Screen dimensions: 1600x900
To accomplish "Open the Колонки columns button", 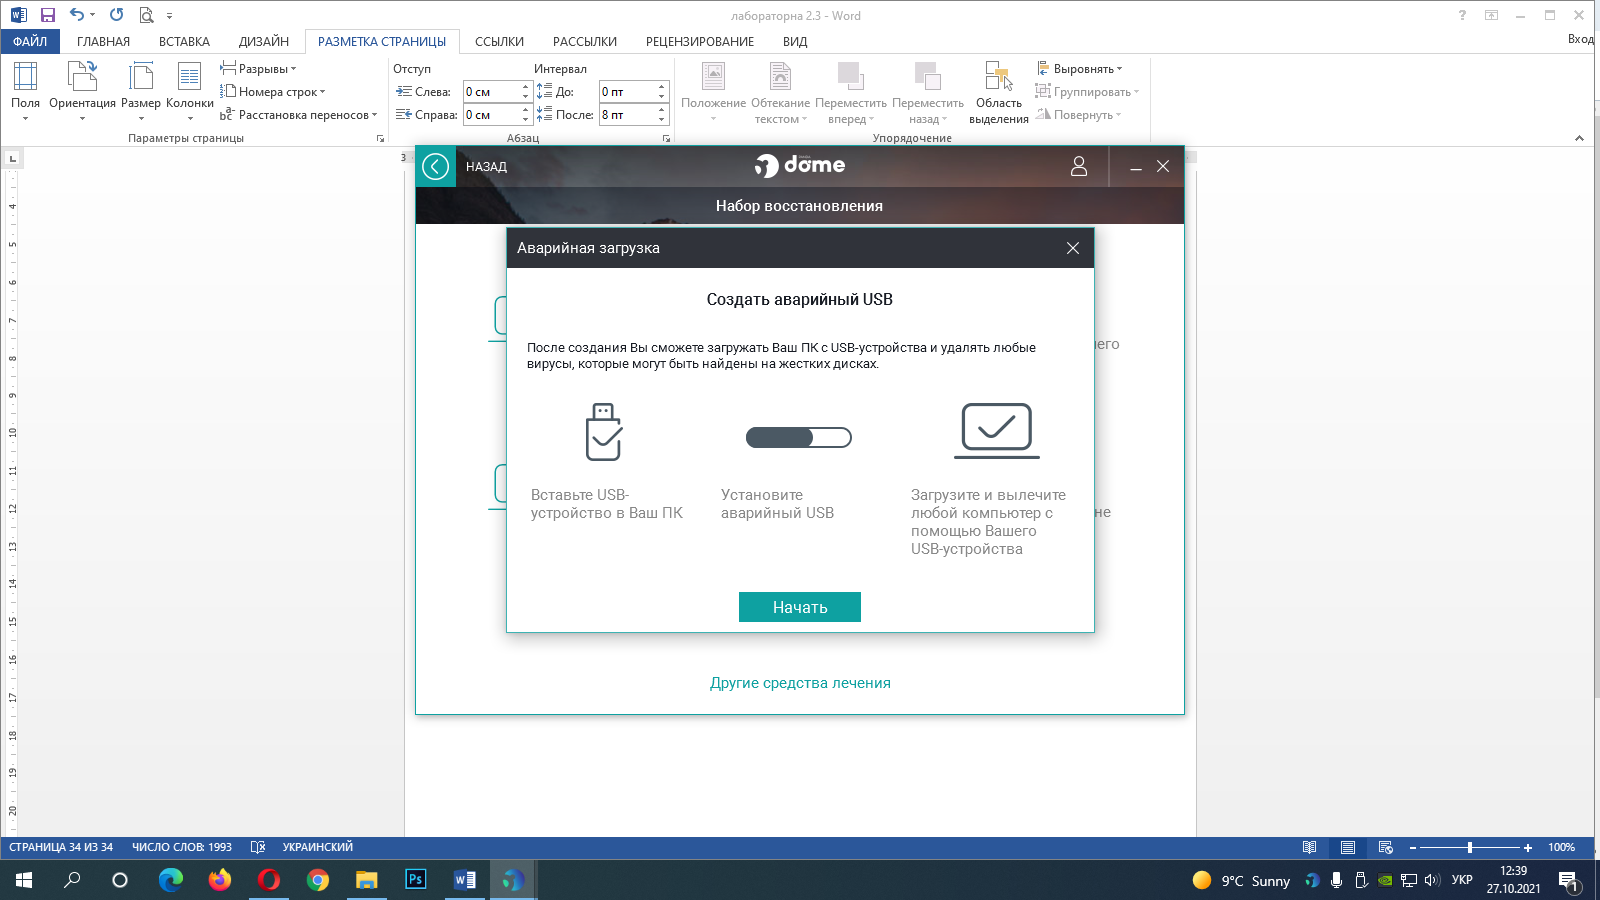I will point(190,91).
